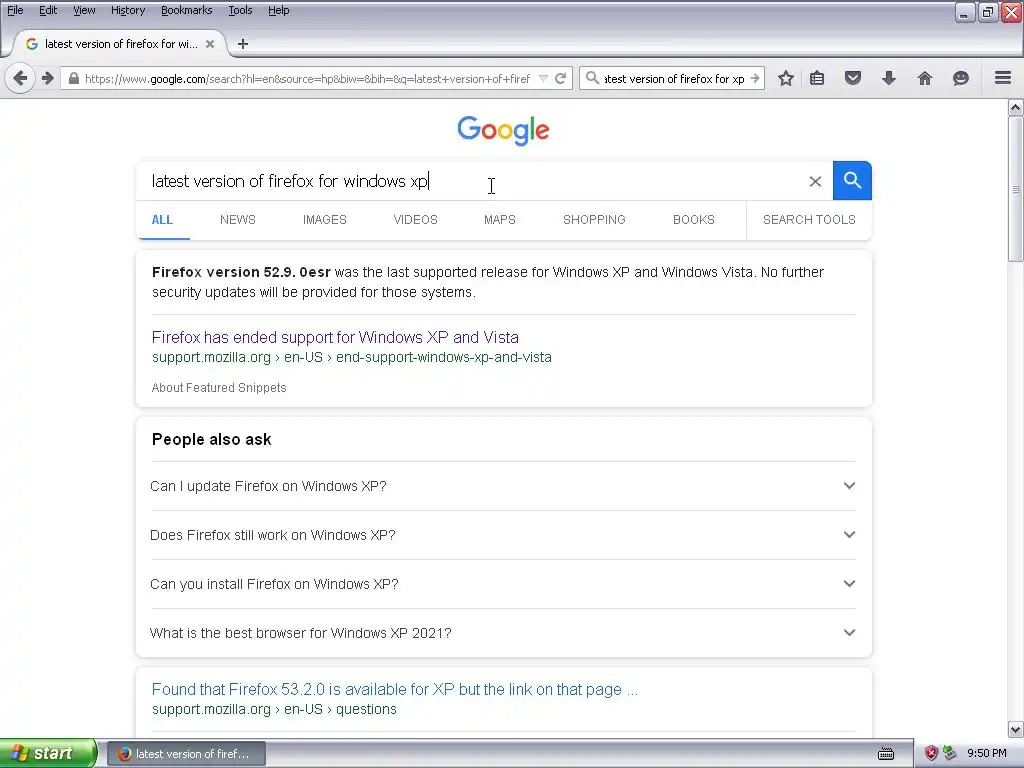Expand 'Can you install Firefox on Windows XP?'
The image size is (1024, 768).
click(503, 584)
